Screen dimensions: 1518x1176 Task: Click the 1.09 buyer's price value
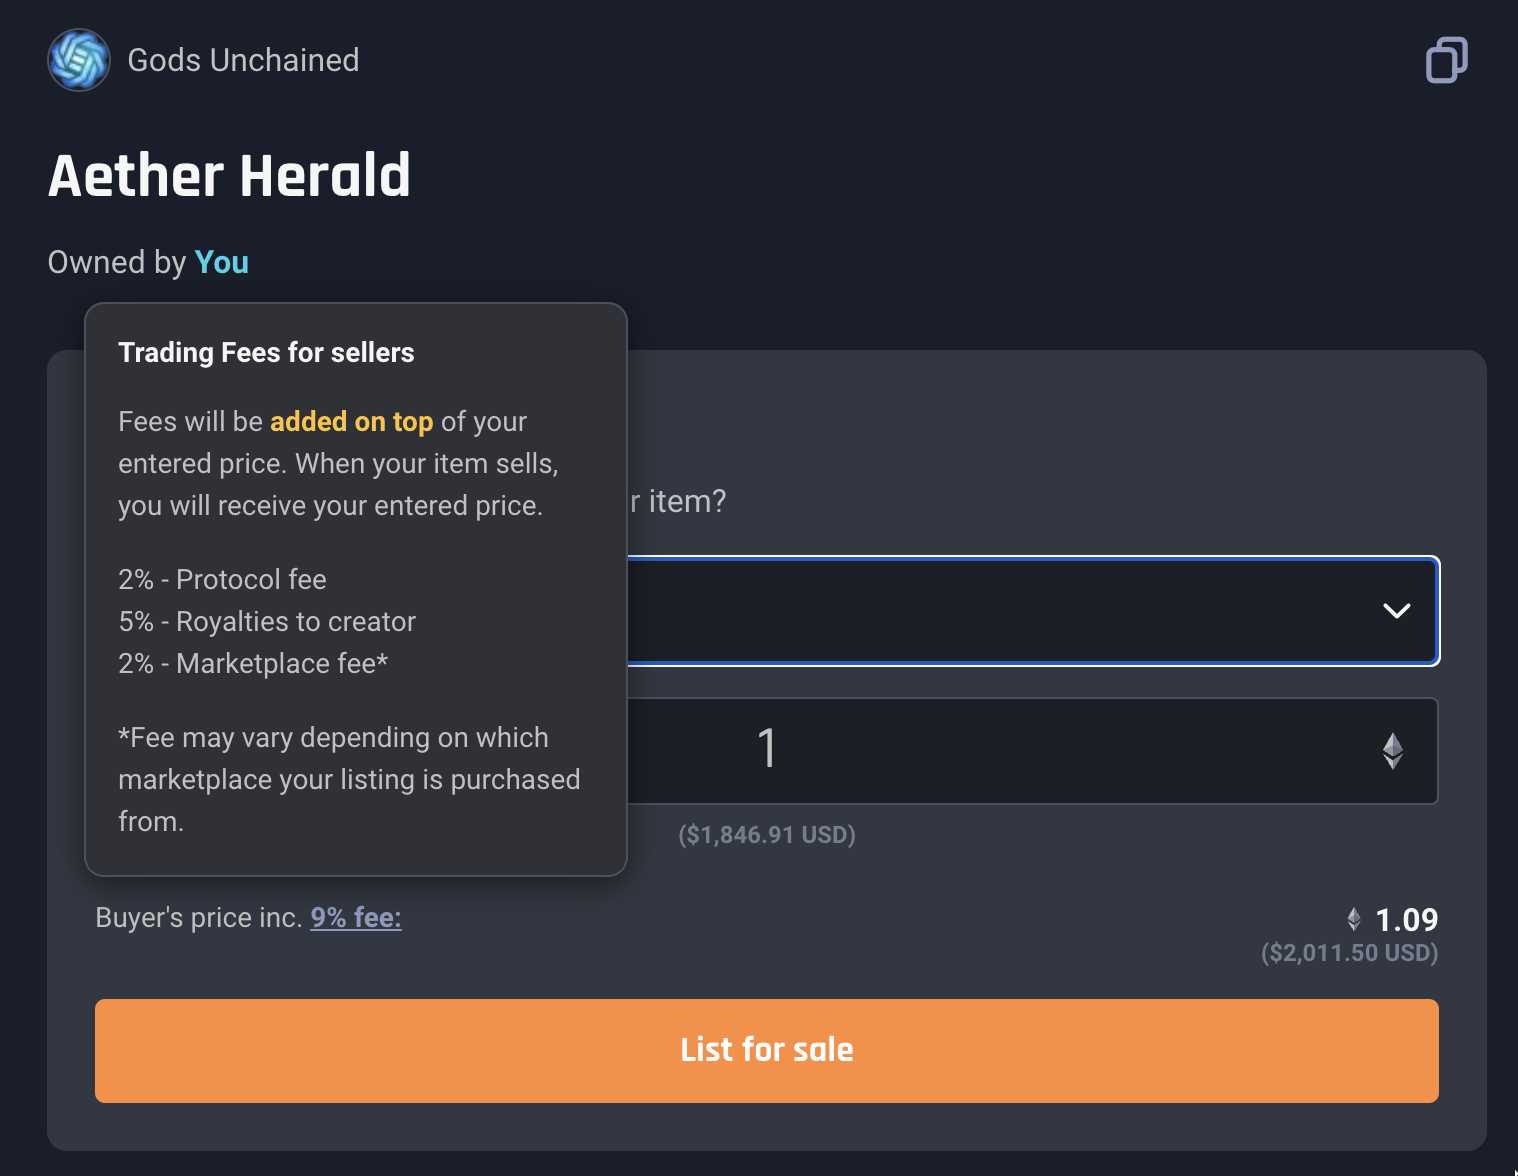click(1406, 919)
